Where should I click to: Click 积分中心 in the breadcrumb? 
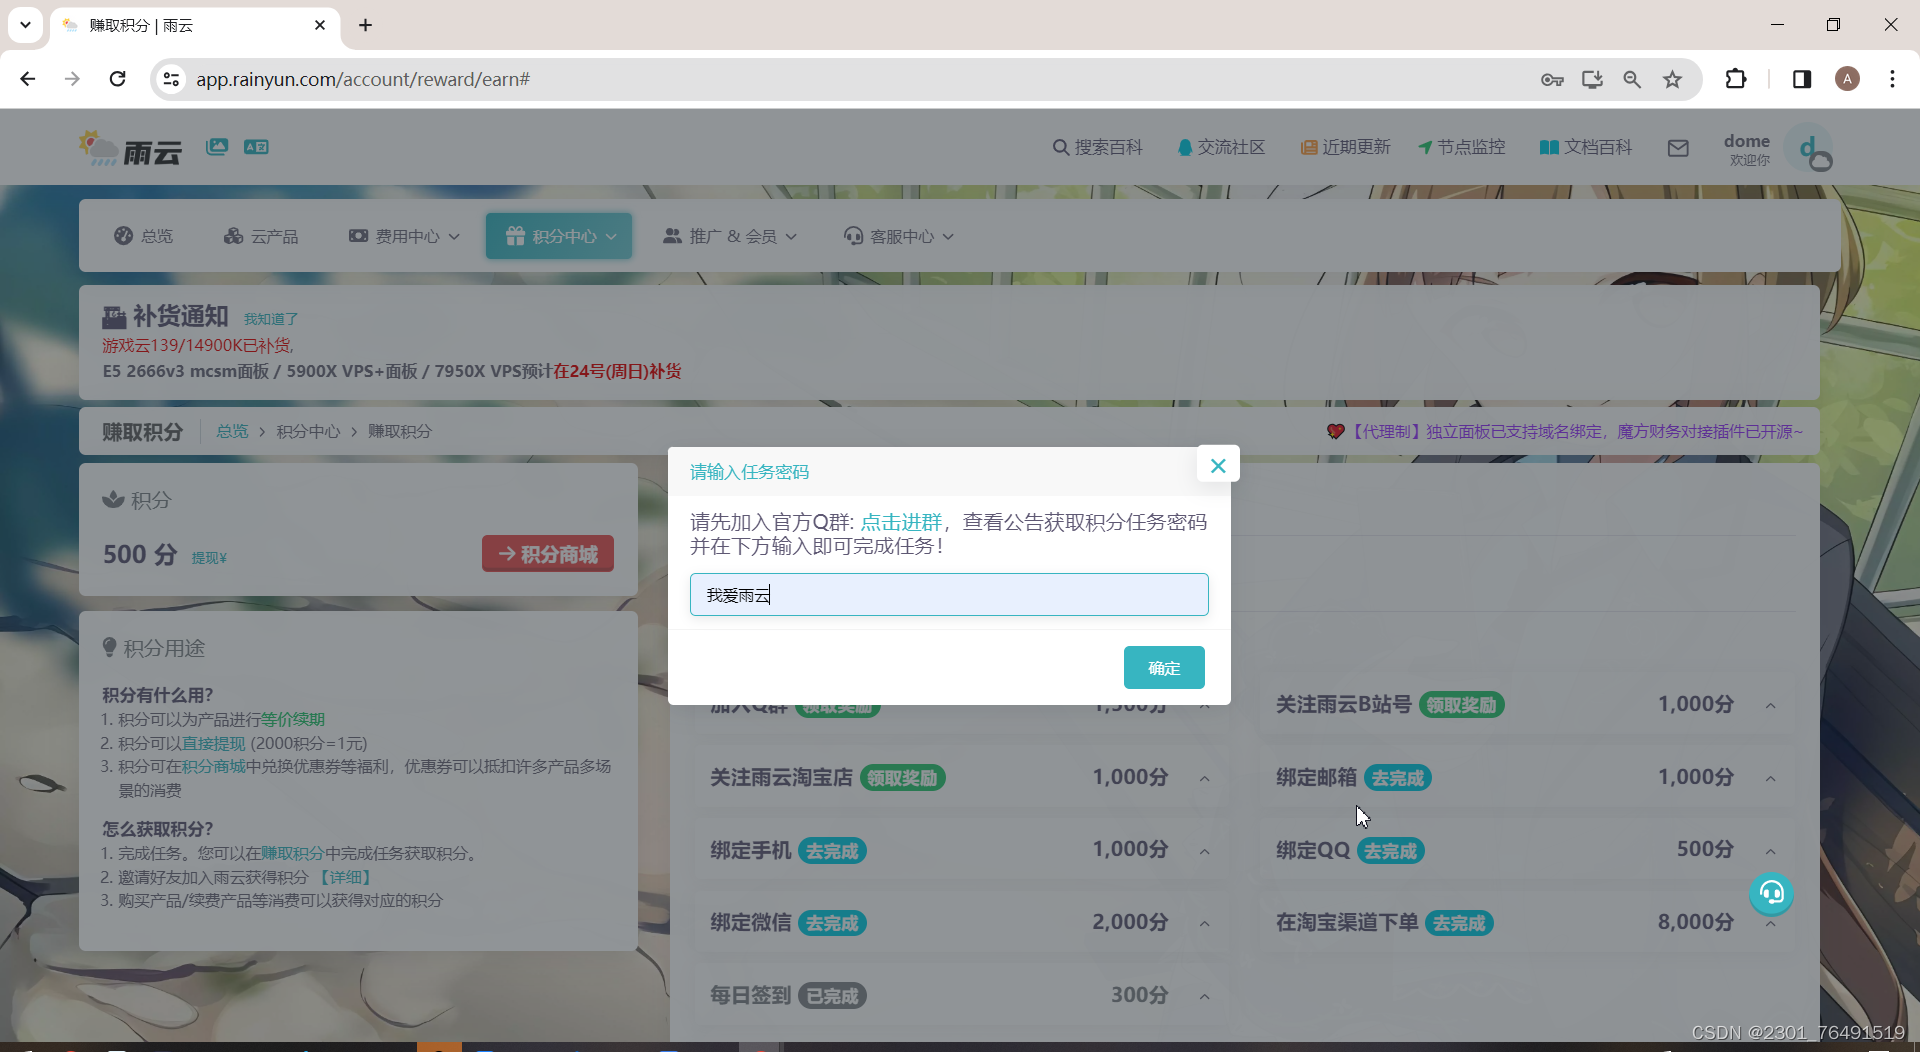coord(308,431)
